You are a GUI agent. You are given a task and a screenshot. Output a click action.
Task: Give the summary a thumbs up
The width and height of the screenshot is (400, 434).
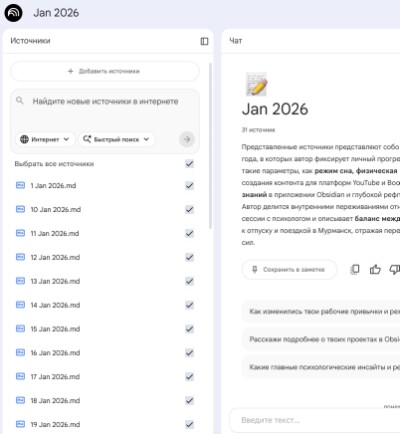click(375, 269)
